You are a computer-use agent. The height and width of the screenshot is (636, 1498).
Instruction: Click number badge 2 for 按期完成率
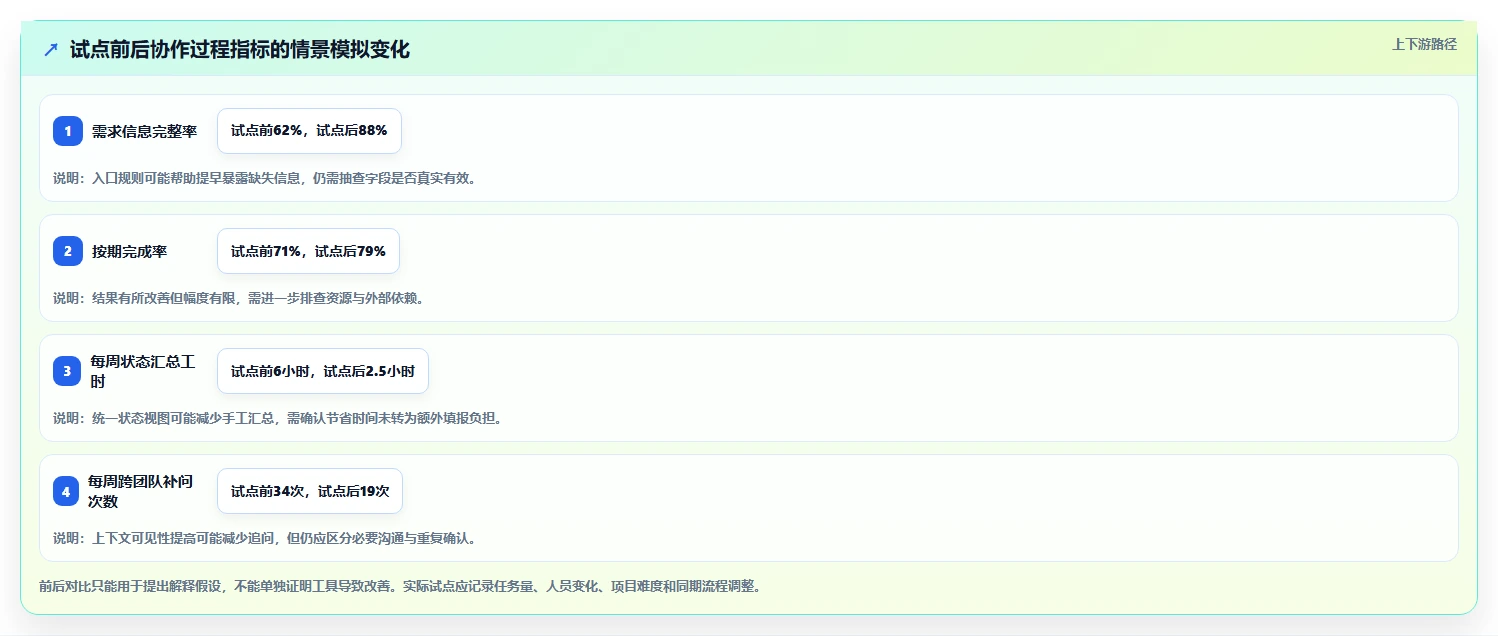(x=68, y=251)
